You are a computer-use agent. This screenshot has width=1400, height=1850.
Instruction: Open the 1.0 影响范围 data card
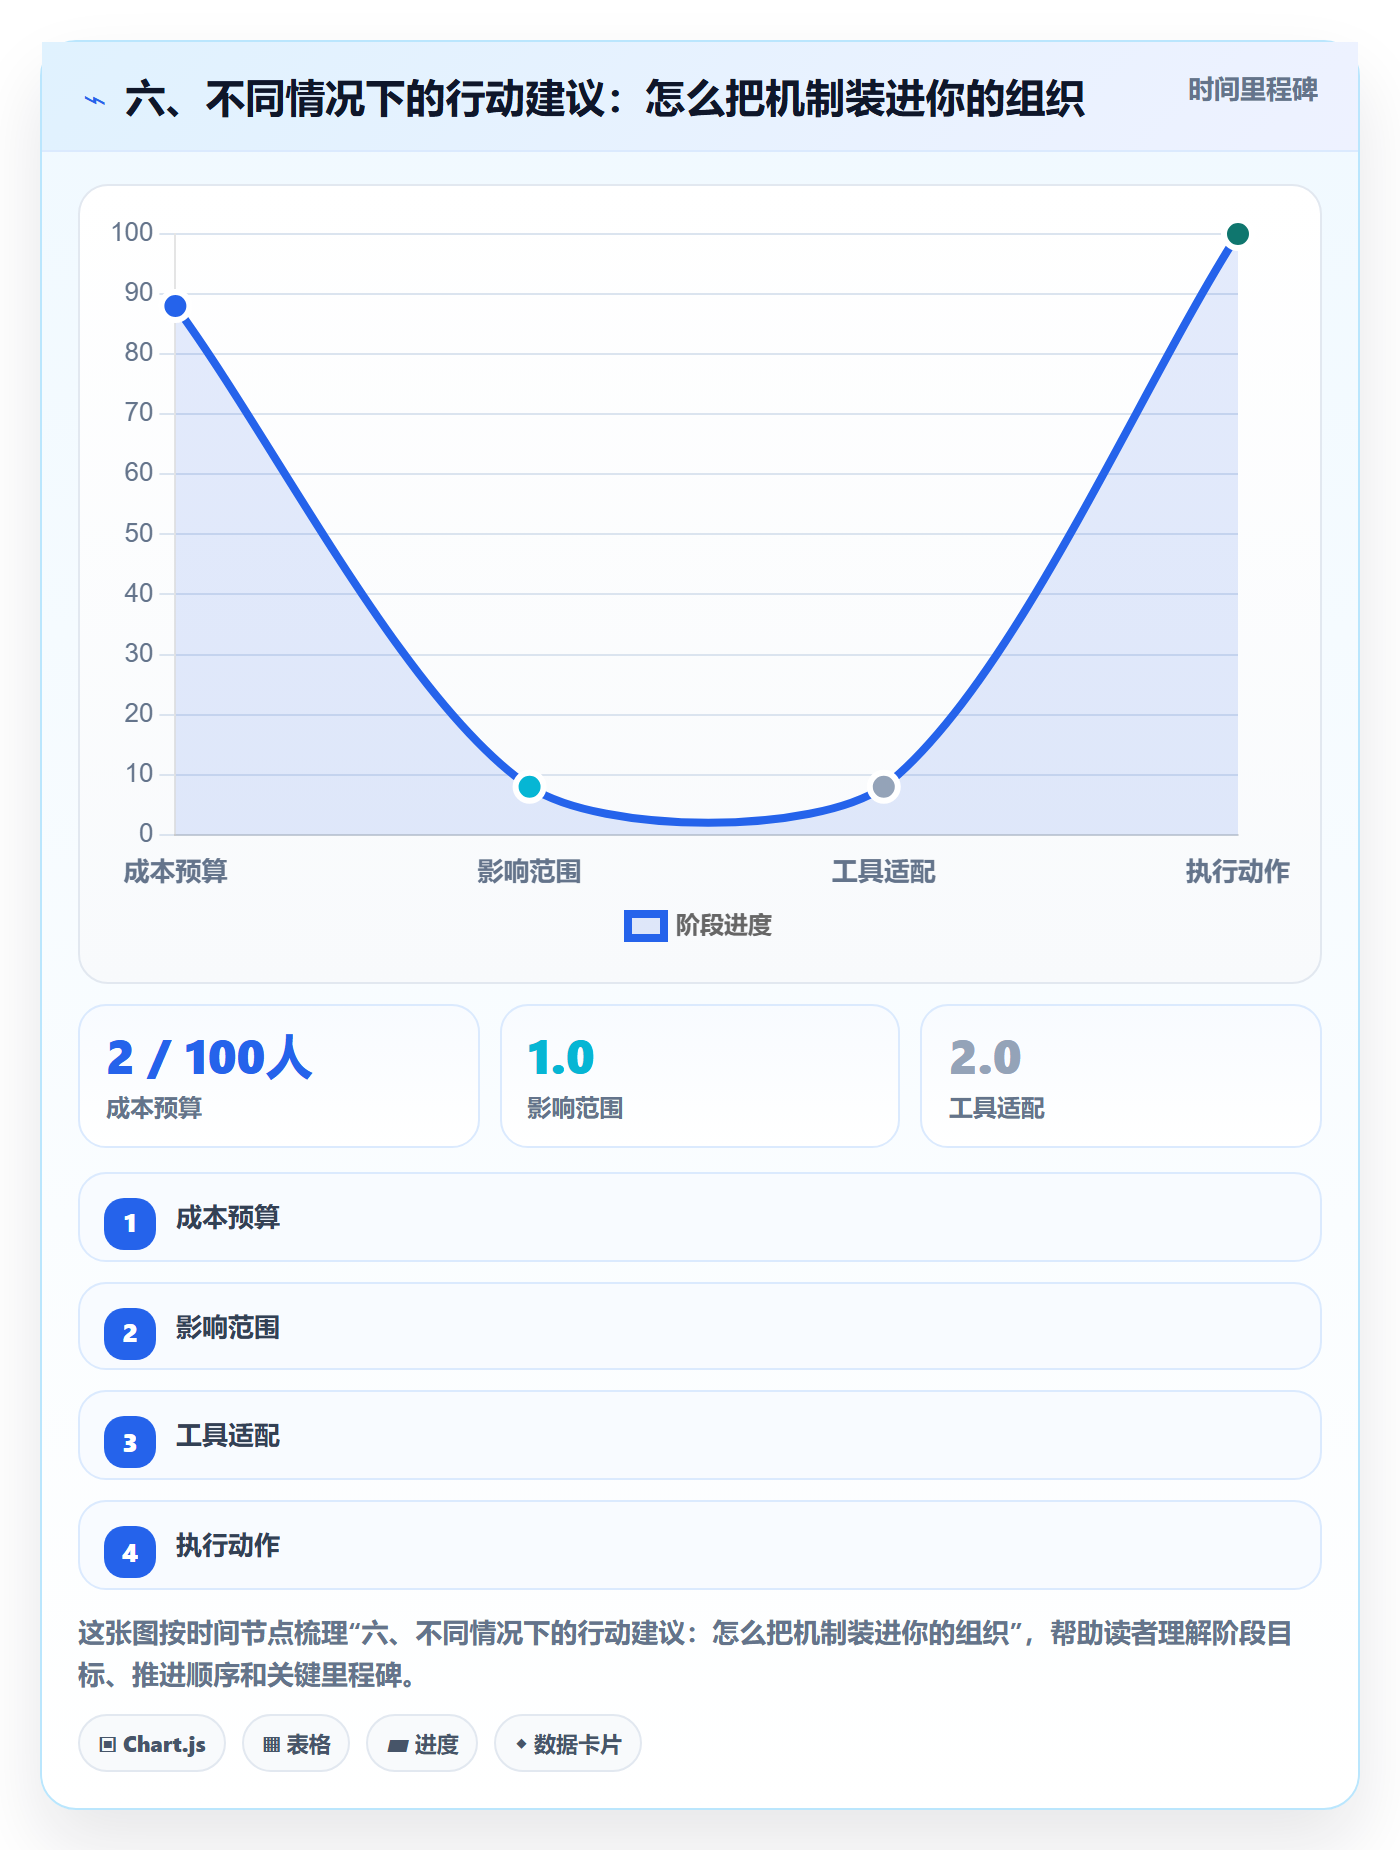pyautogui.click(x=700, y=1076)
